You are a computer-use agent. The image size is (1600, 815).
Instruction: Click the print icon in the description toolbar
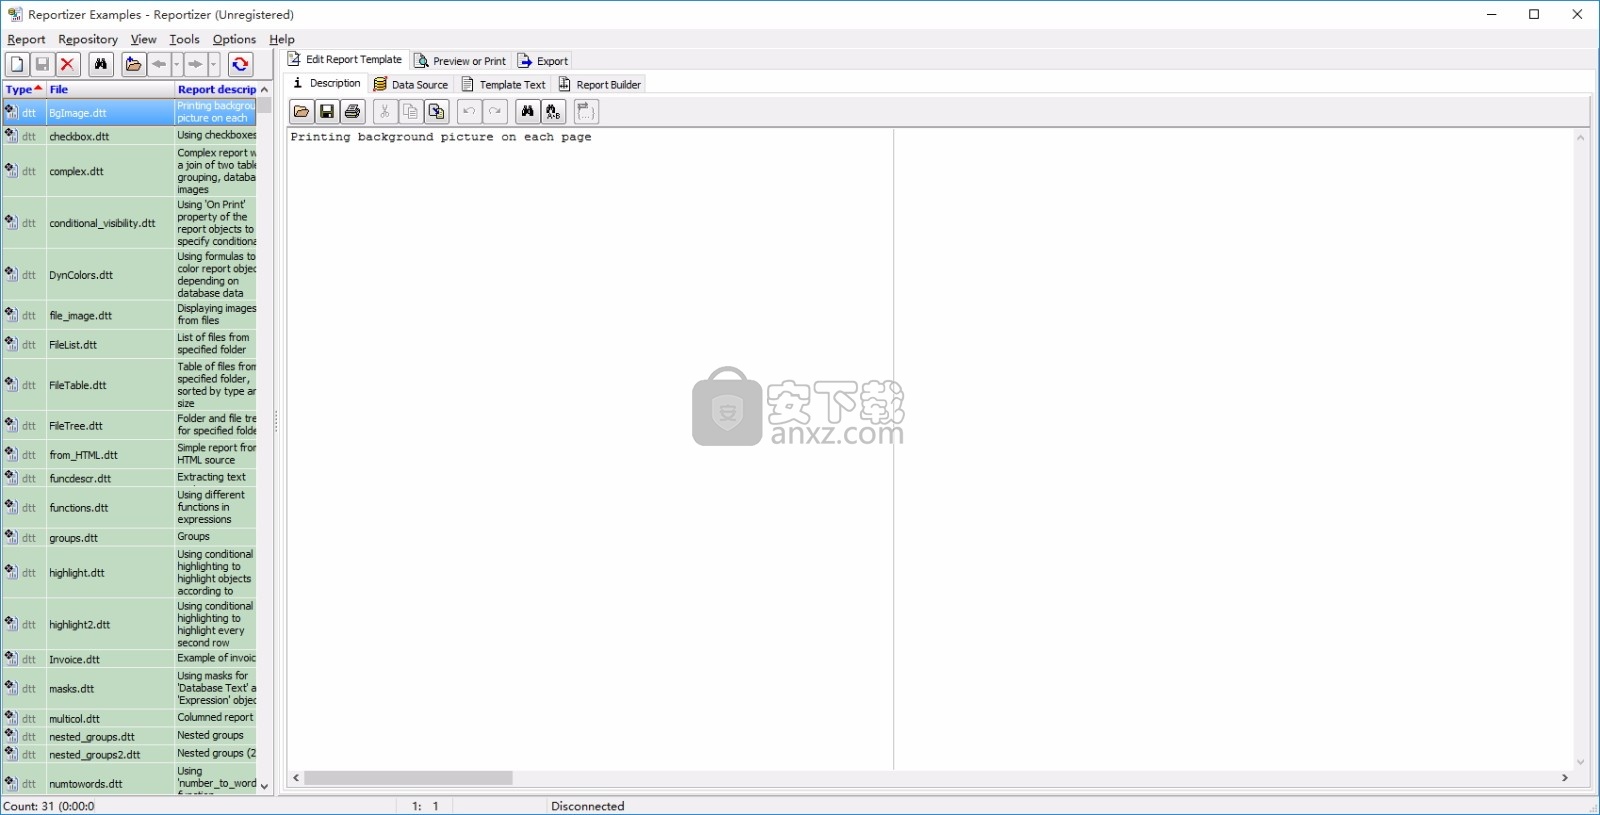click(x=353, y=112)
